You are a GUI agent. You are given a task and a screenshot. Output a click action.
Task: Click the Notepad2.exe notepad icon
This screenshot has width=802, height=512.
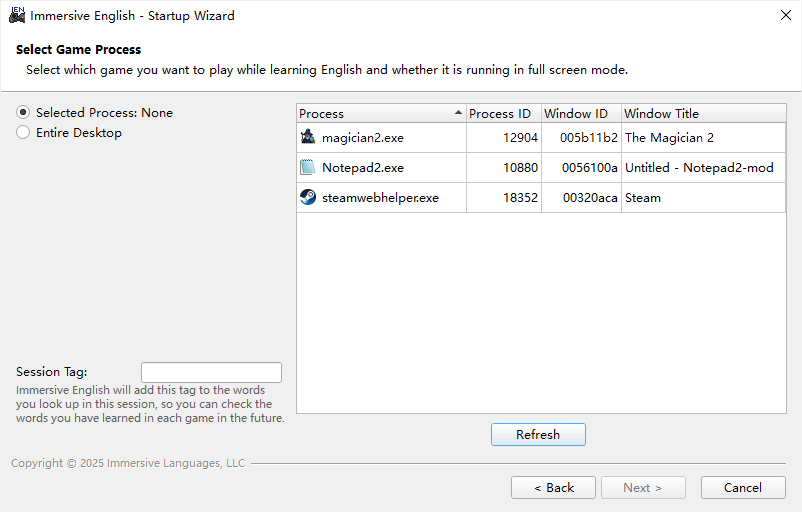coord(308,167)
